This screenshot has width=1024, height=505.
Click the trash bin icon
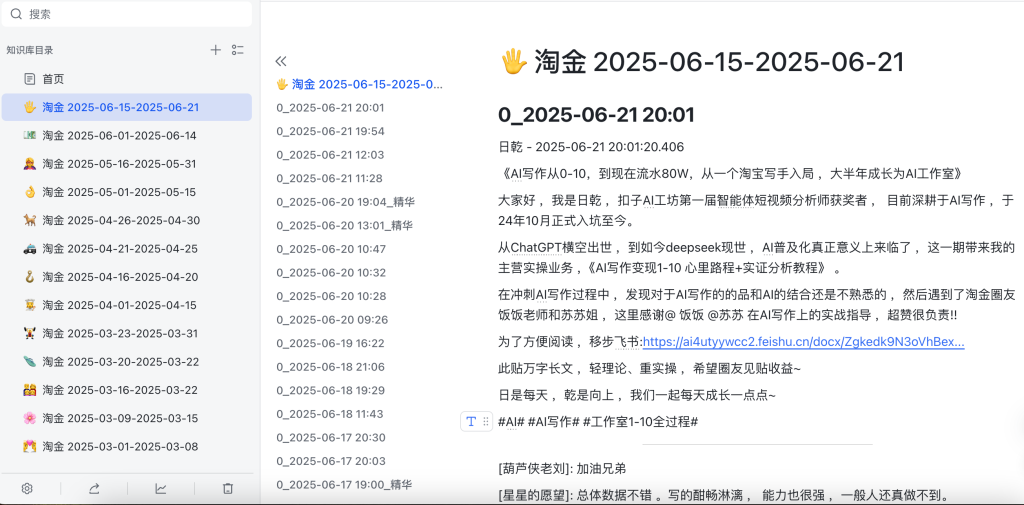(x=228, y=488)
